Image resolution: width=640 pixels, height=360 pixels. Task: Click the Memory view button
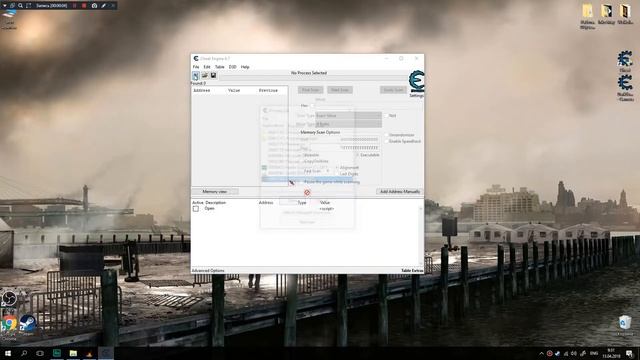(x=215, y=191)
